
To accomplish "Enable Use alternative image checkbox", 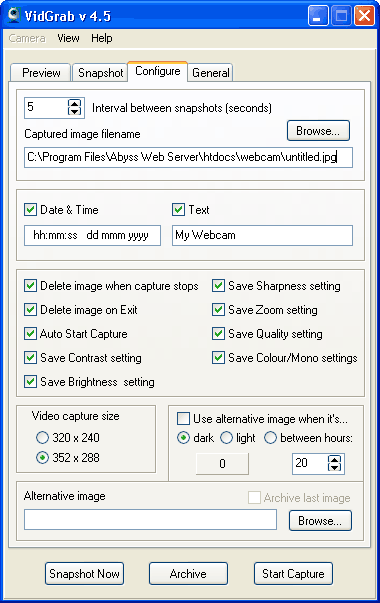I will pos(183,418).
